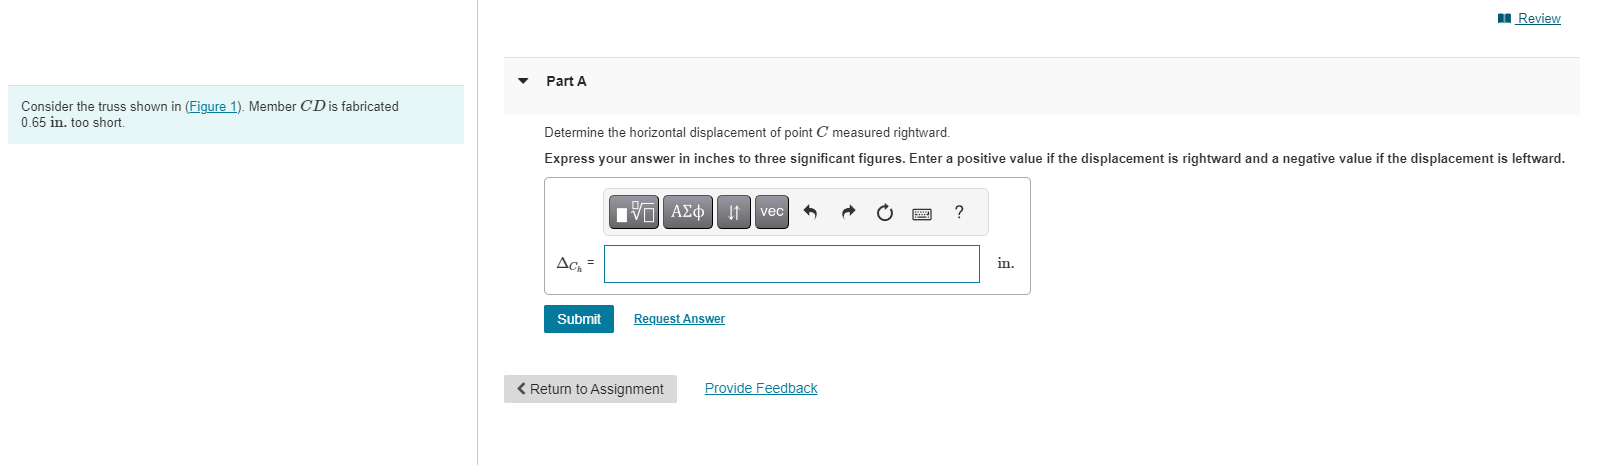1603x465 pixels.
Task: Open the math templates fraction/root button
Action: click(x=634, y=212)
